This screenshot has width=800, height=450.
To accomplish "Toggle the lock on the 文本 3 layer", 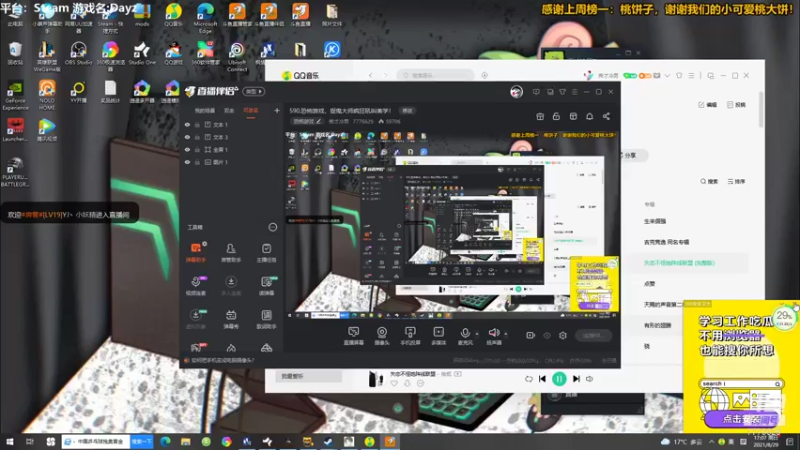I will (x=197, y=137).
